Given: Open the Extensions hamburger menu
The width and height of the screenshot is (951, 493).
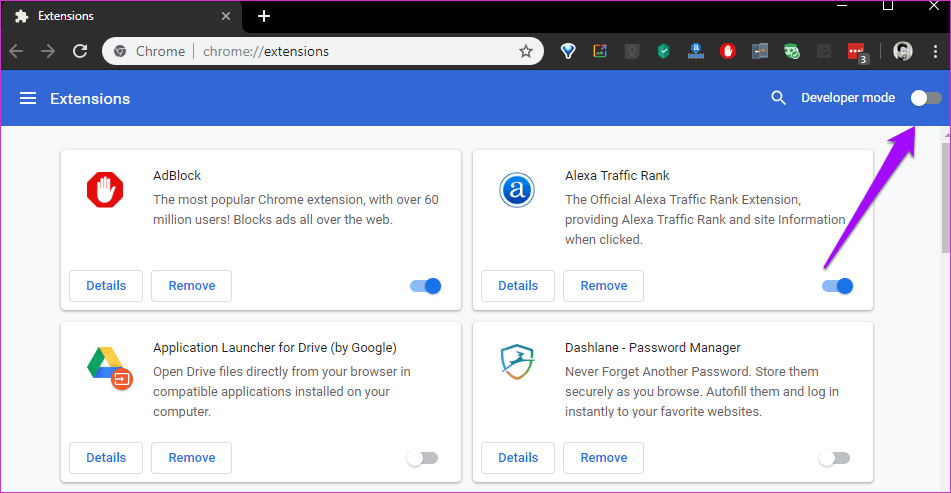Looking at the screenshot, I should (x=28, y=98).
